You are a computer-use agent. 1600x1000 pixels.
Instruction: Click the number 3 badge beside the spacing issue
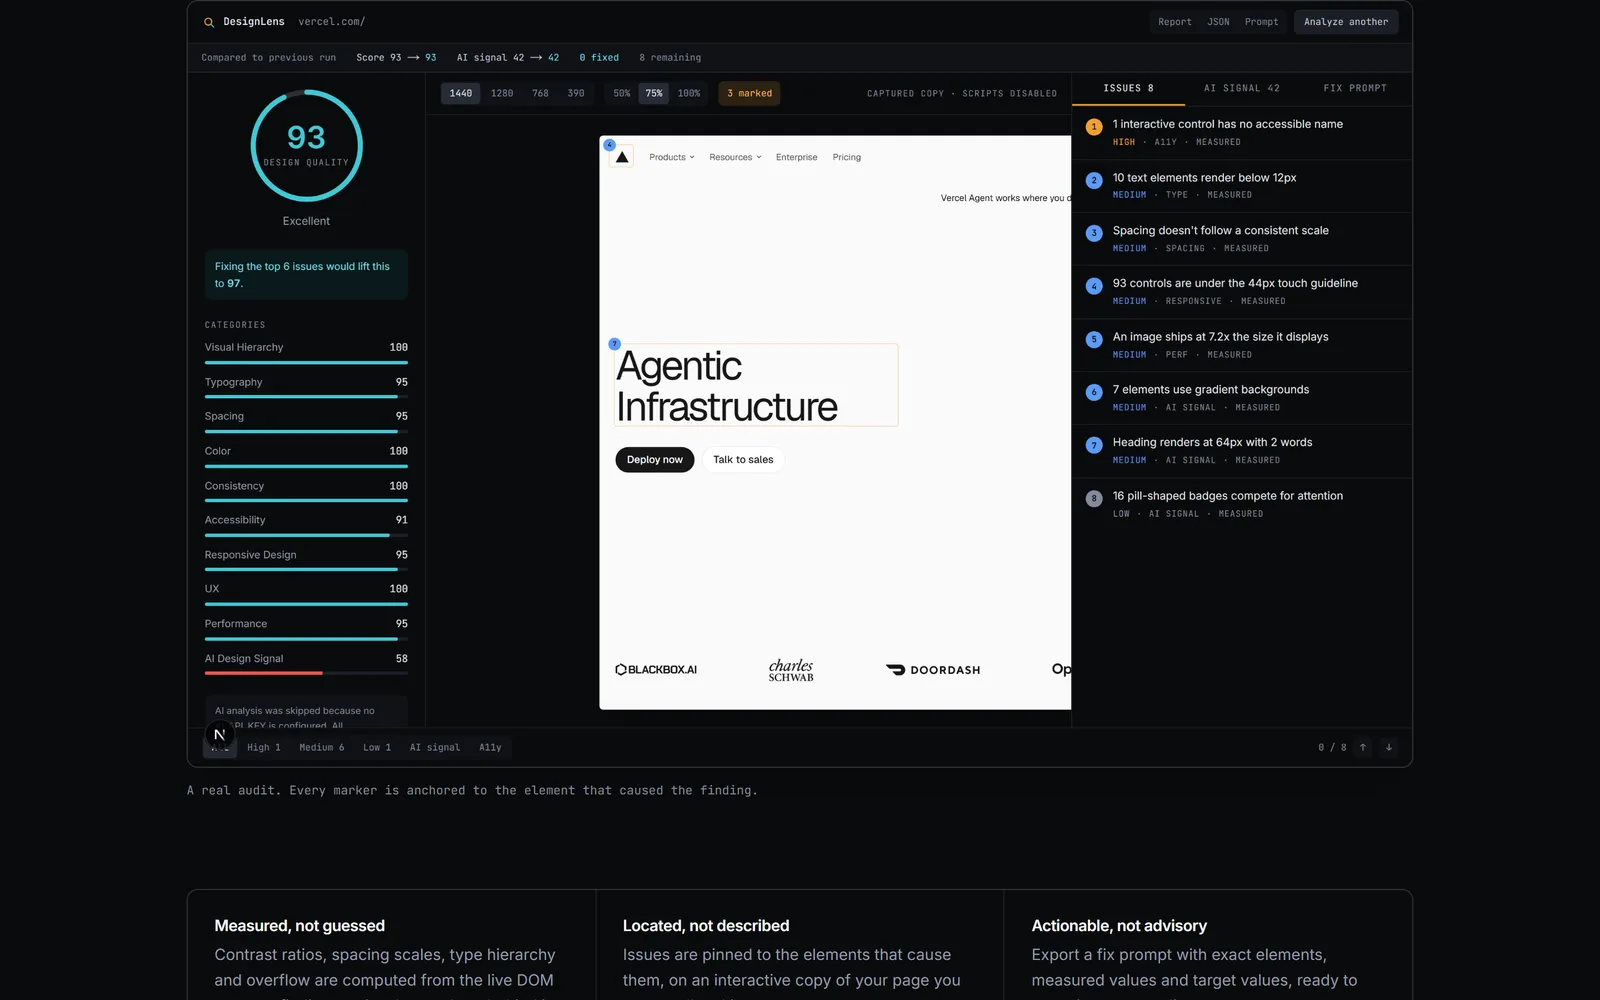[1094, 233]
